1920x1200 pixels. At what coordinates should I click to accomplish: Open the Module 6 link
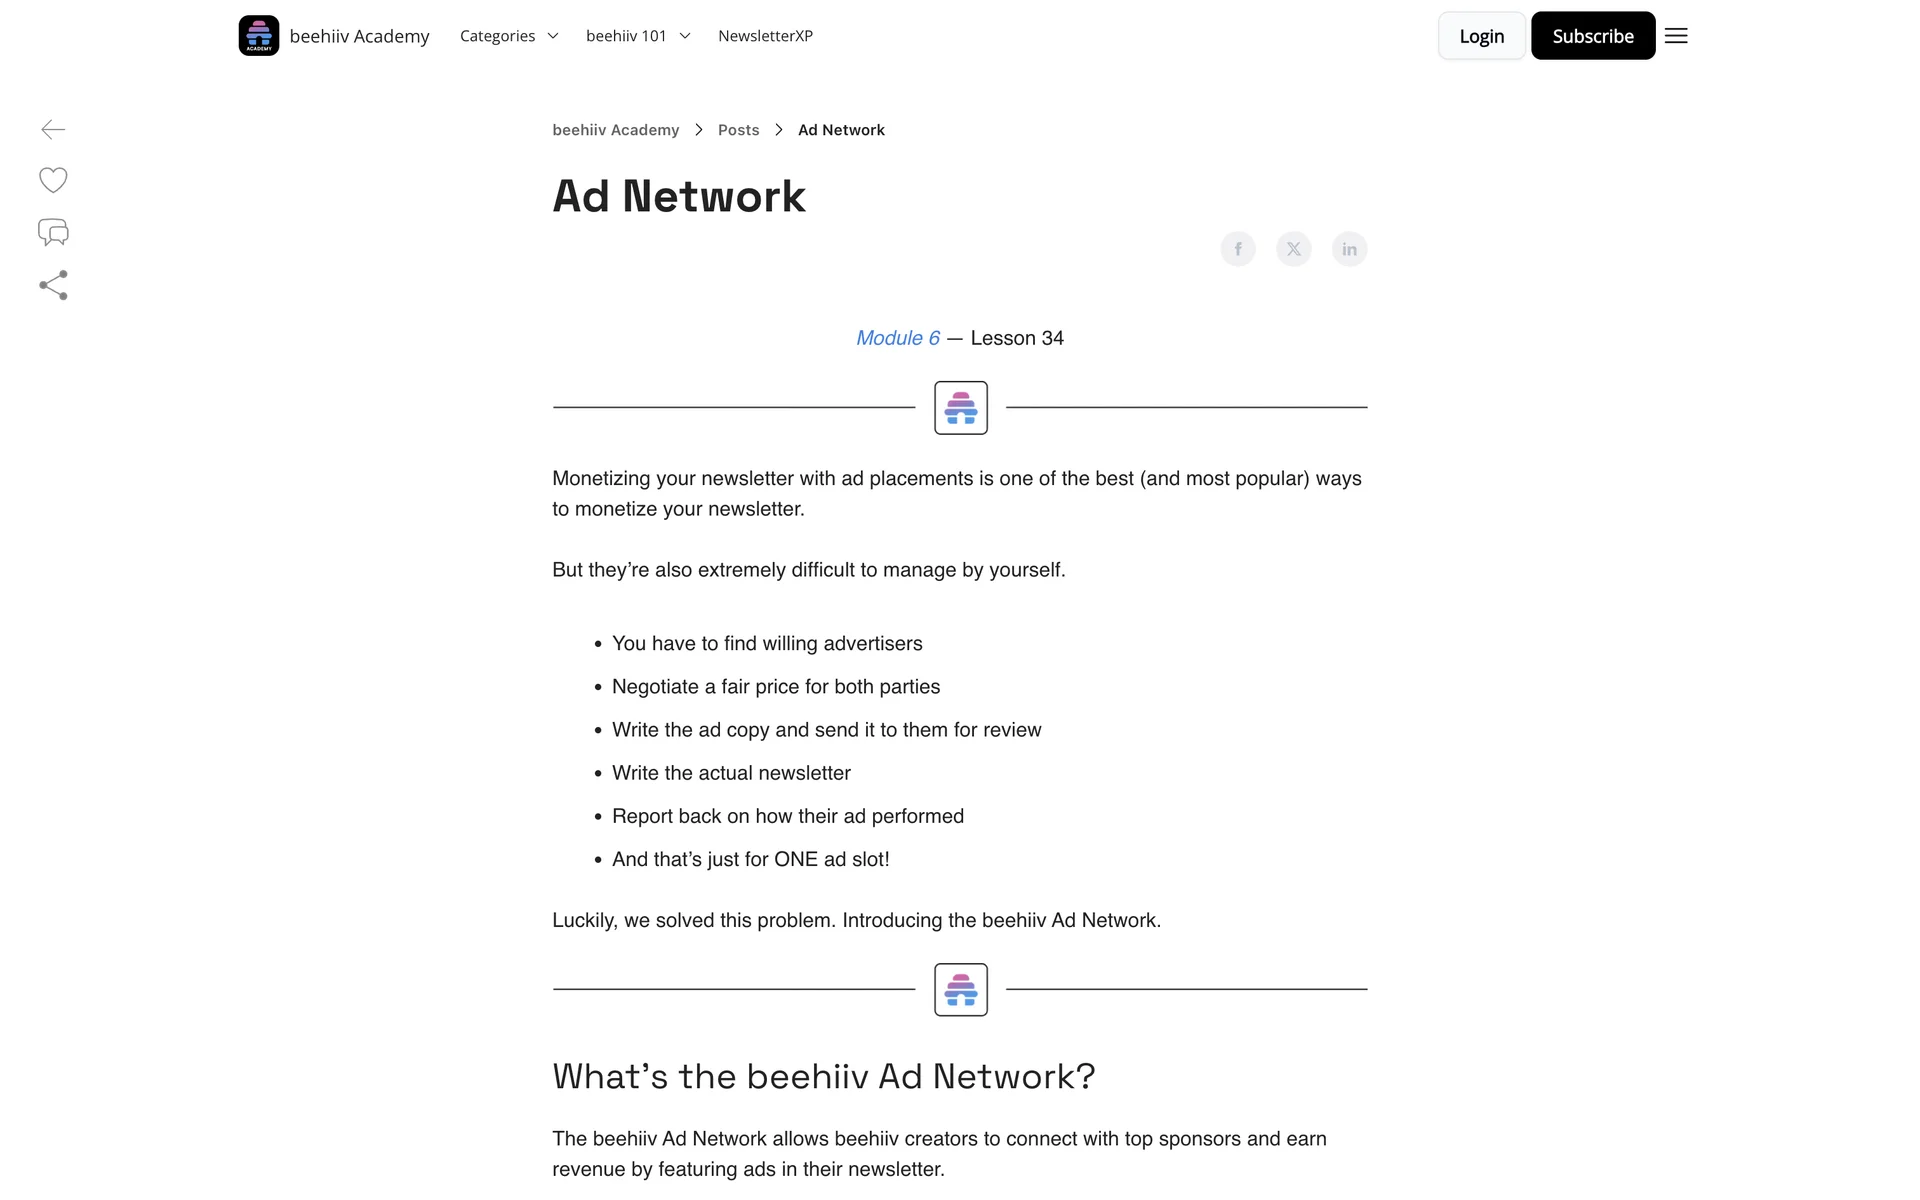pos(898,338)
